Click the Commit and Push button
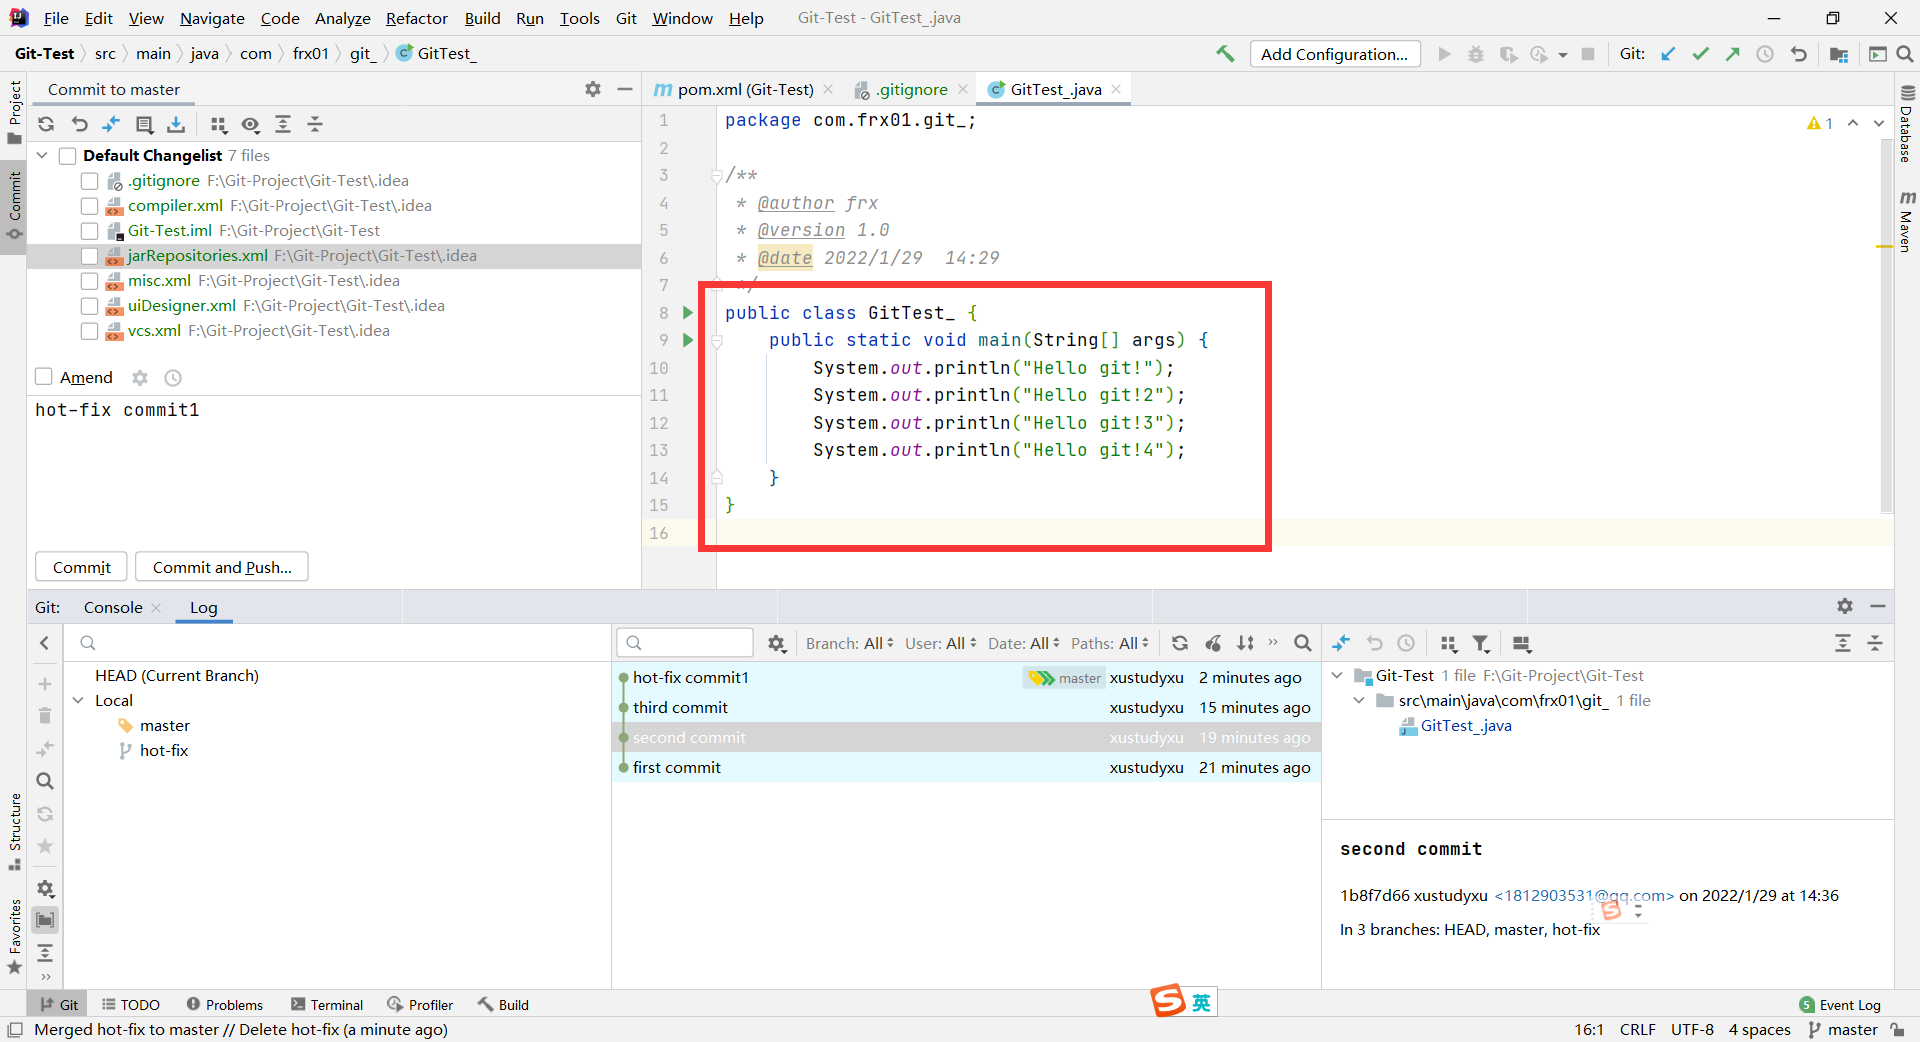Viewport: 1920px width, 1042px height. point(222,567)
